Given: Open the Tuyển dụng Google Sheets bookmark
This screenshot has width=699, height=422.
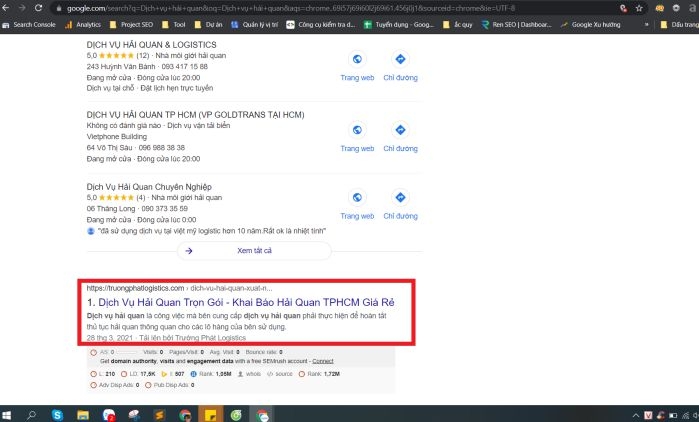Looking at the screenshot, I should (399, 25).
